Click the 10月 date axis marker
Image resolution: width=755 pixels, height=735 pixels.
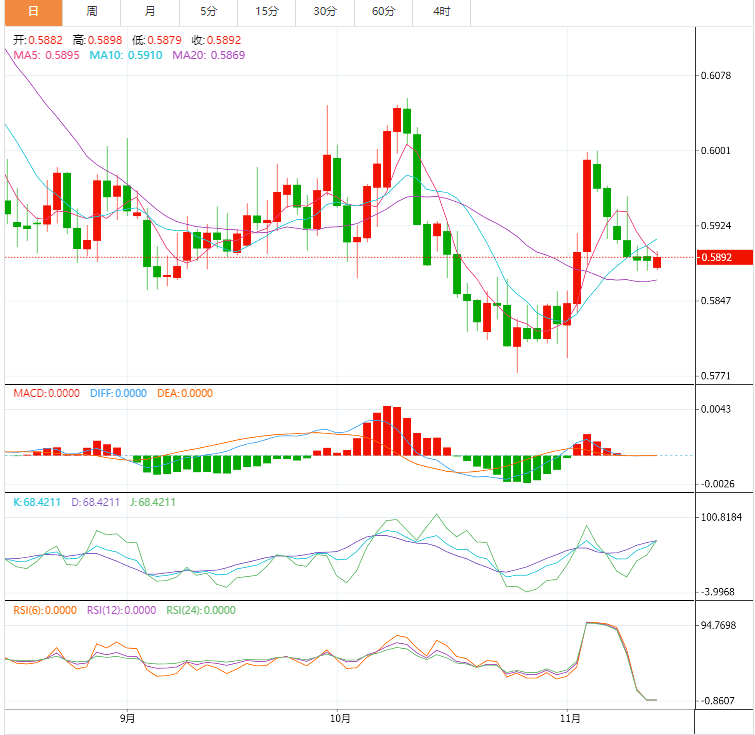[x=339, y=718]
